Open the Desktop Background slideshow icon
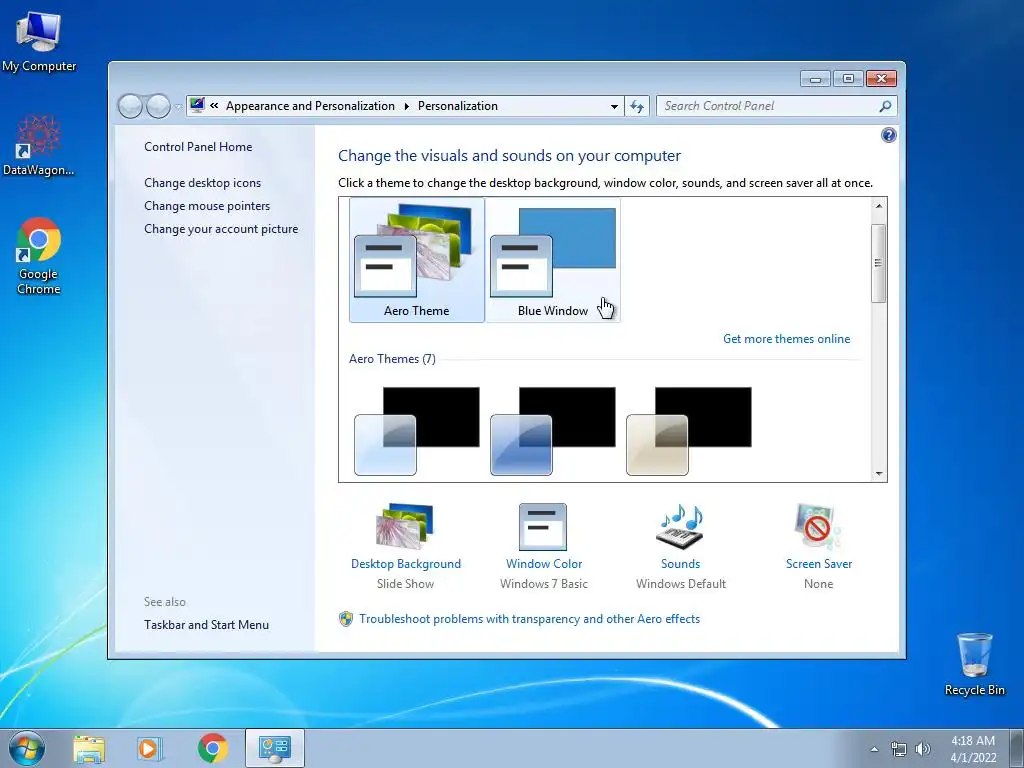The image size is (1024, 768). click(x=405, y=526)
